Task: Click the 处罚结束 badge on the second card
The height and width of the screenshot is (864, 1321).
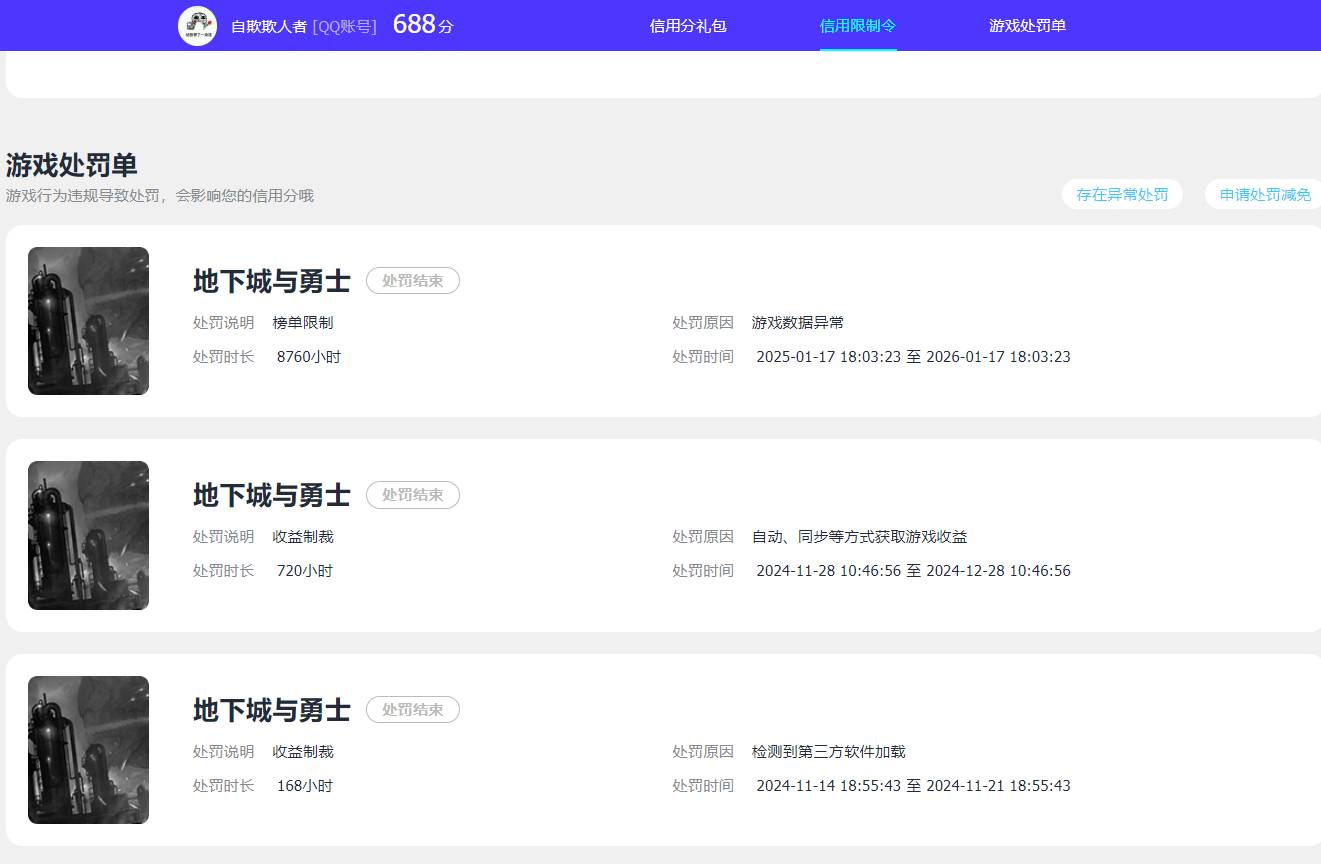Action: pyautogui.click(x=412, y=495)
